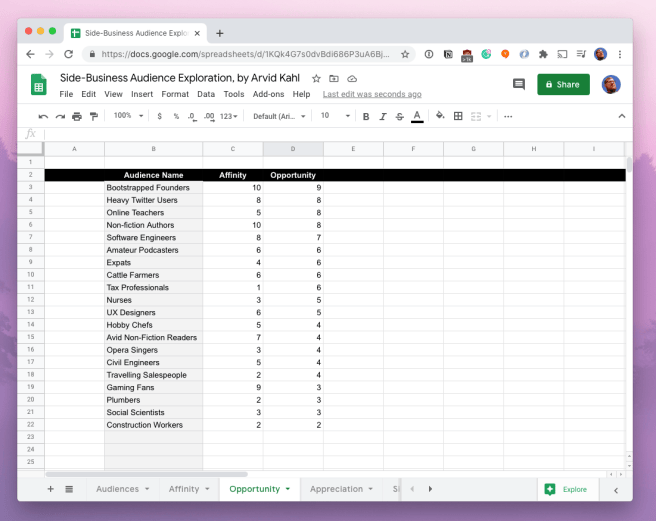Switch to the Affinity sheet tab
This screenshot has width=656, height=521.
pyautogui.click(x=184, y=489)
